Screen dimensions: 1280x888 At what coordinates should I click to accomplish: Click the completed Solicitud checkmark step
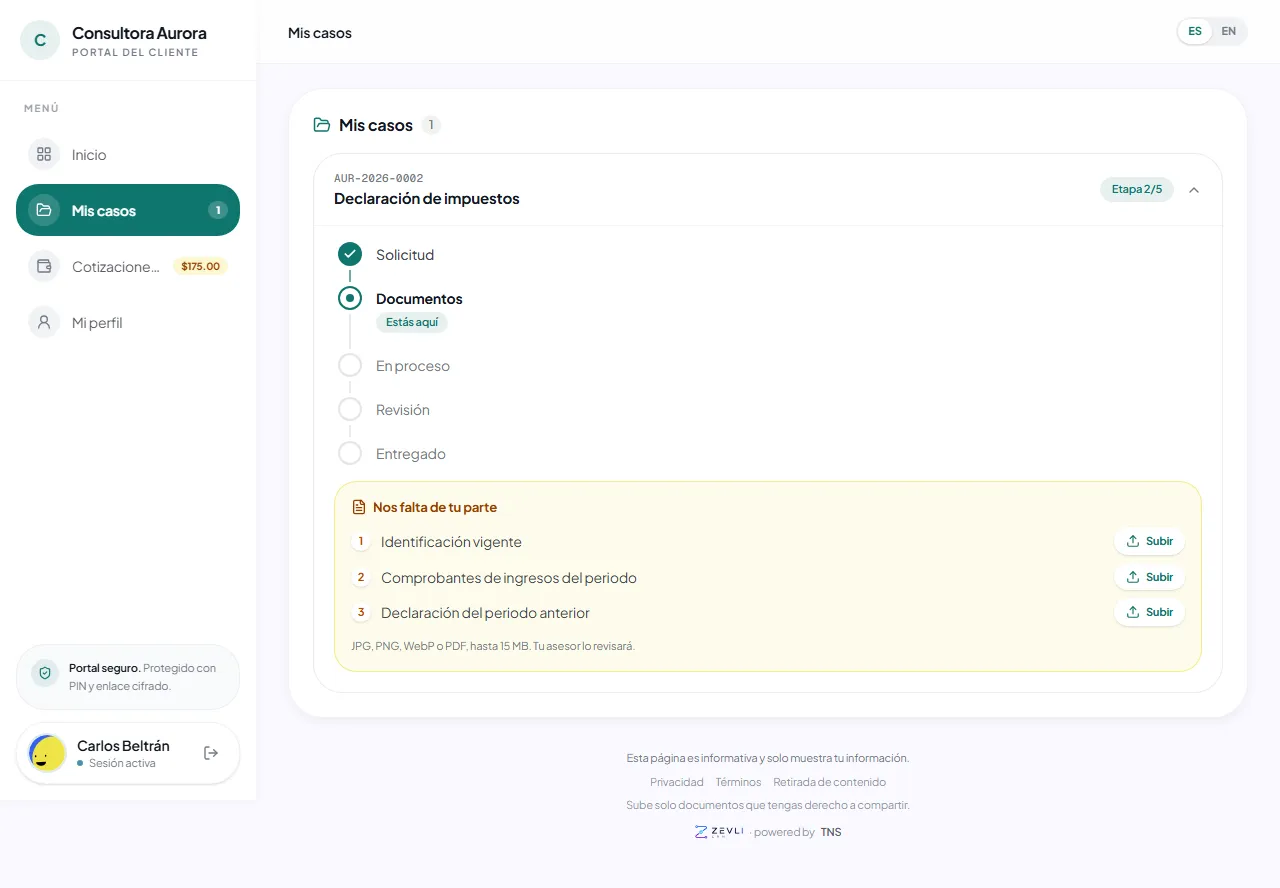tap(350, 254)
